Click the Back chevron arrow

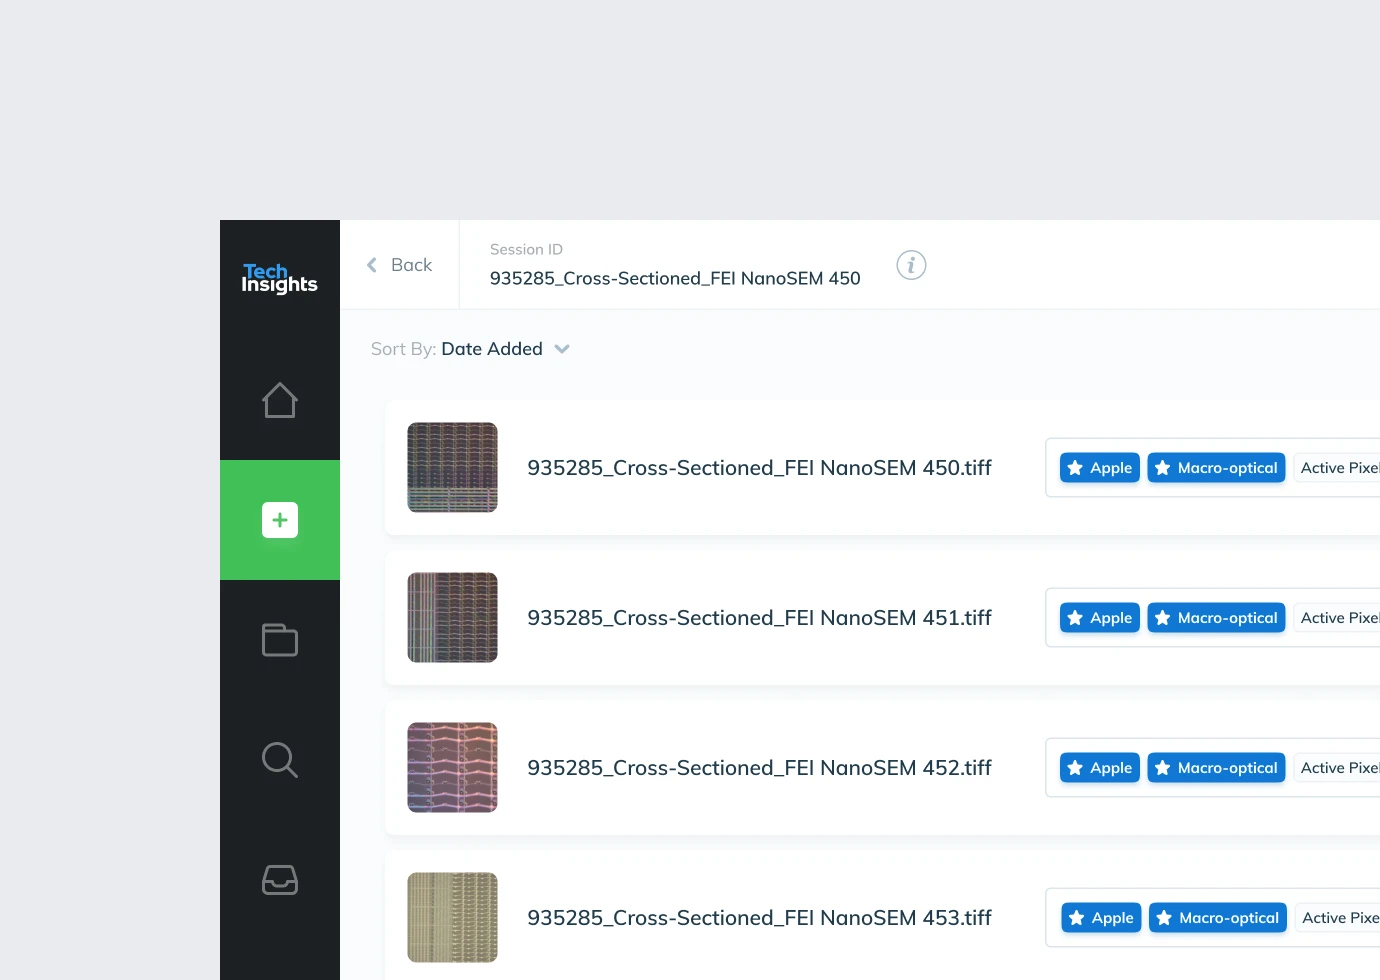tap(372, 265)
